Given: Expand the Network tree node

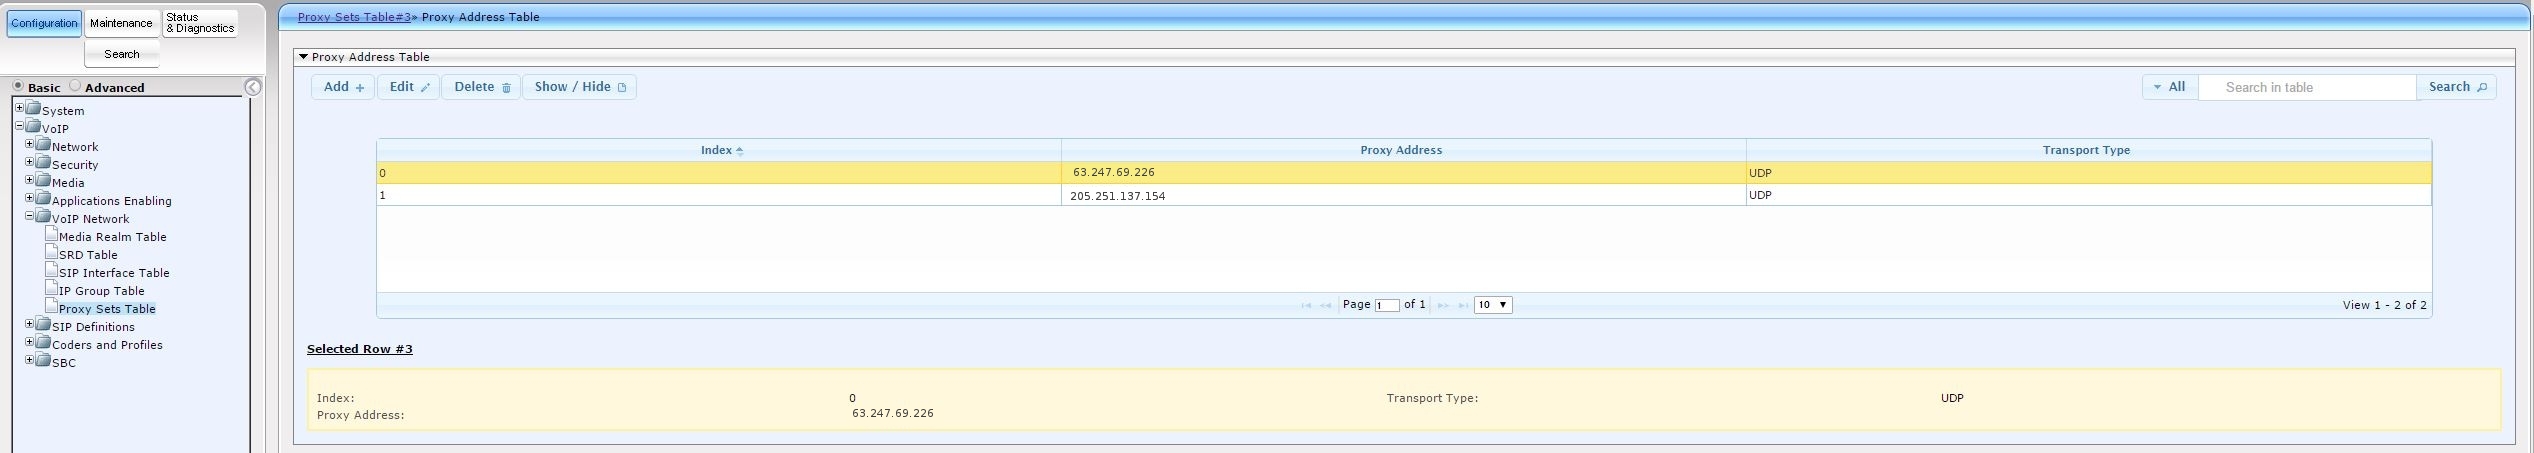Looking at the screenshot, I should point(29,144).
